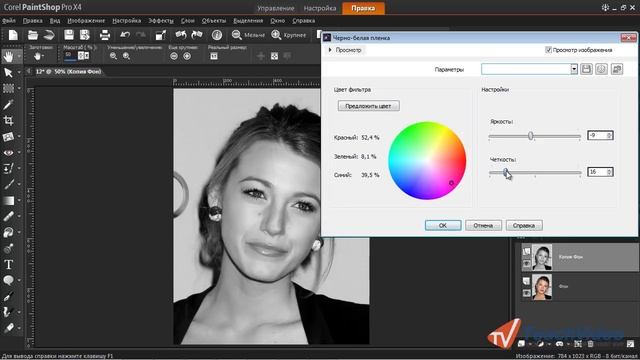
Task: Open the Файл menu
Action: (x=9, y=20)
